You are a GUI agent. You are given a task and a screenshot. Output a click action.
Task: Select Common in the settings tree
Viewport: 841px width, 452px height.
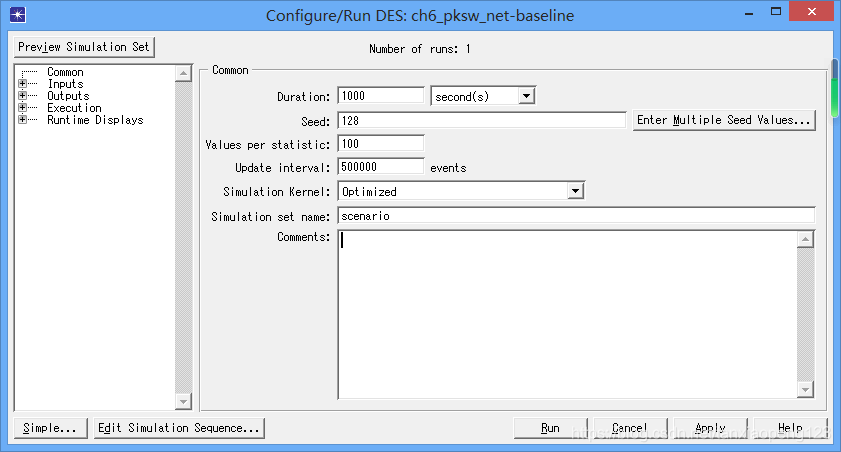click(x=65, y=72)
